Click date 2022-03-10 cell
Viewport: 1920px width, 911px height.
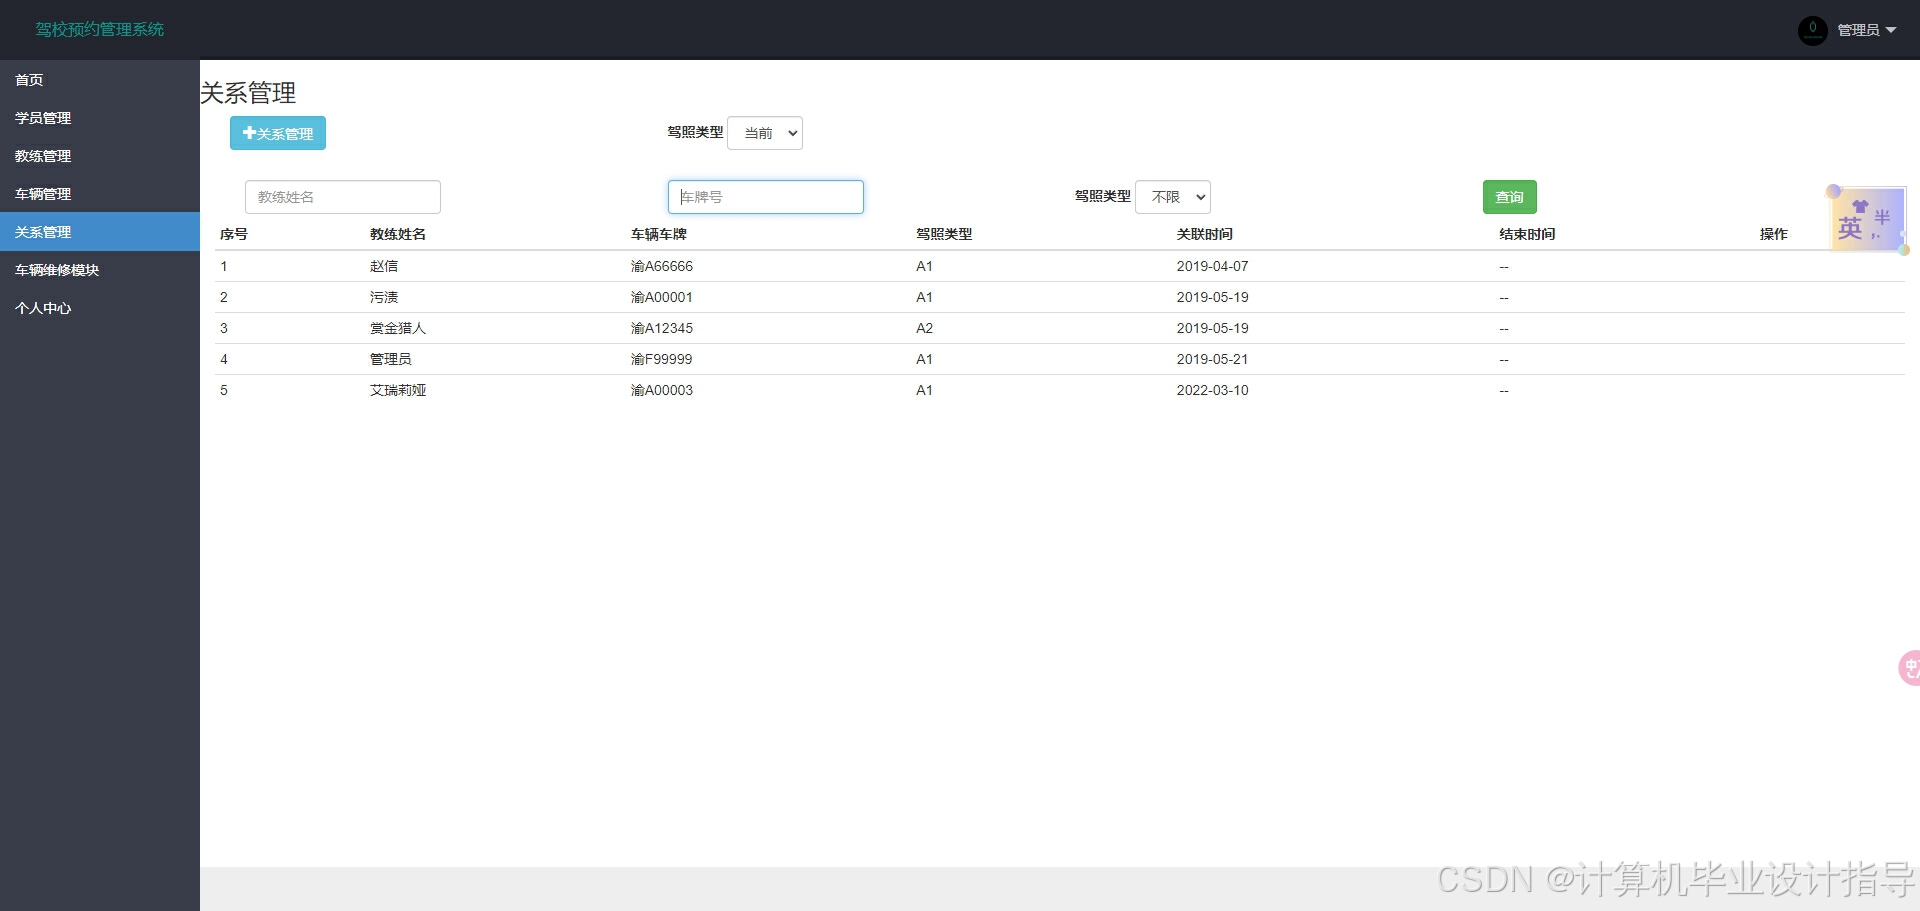click(1213, 390)
